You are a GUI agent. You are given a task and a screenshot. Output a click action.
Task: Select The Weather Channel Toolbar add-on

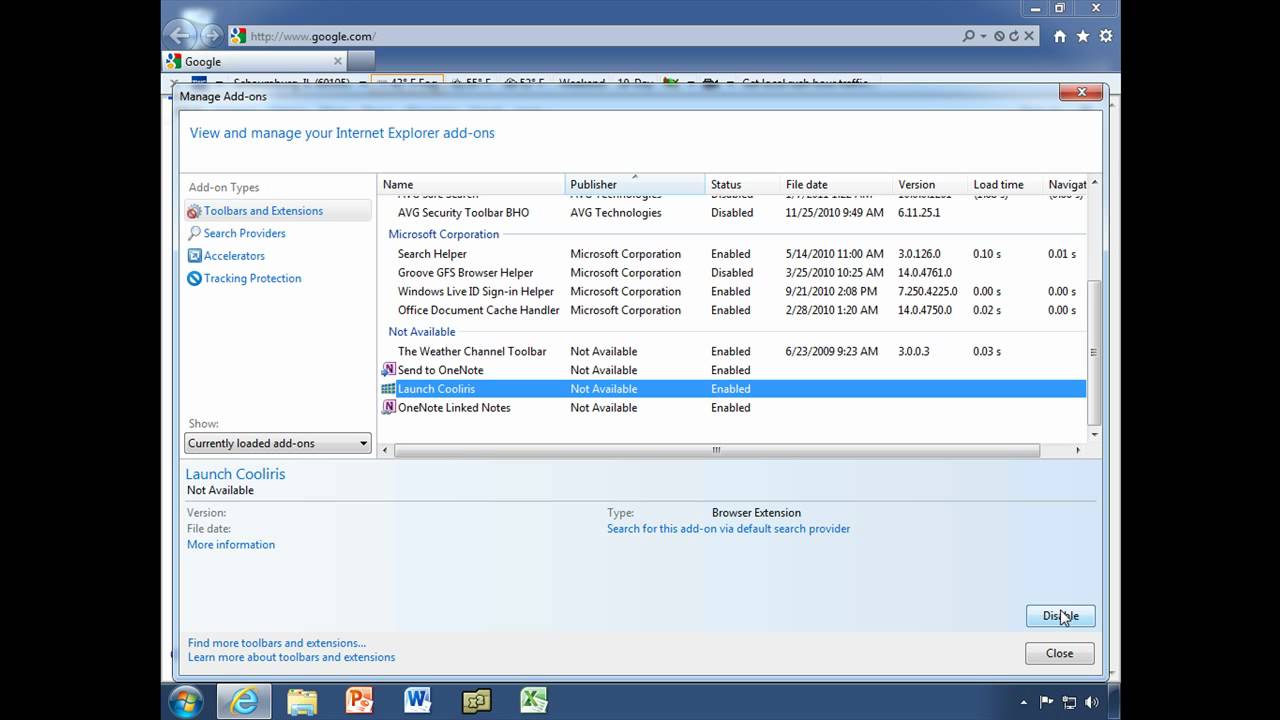[732, 352]
